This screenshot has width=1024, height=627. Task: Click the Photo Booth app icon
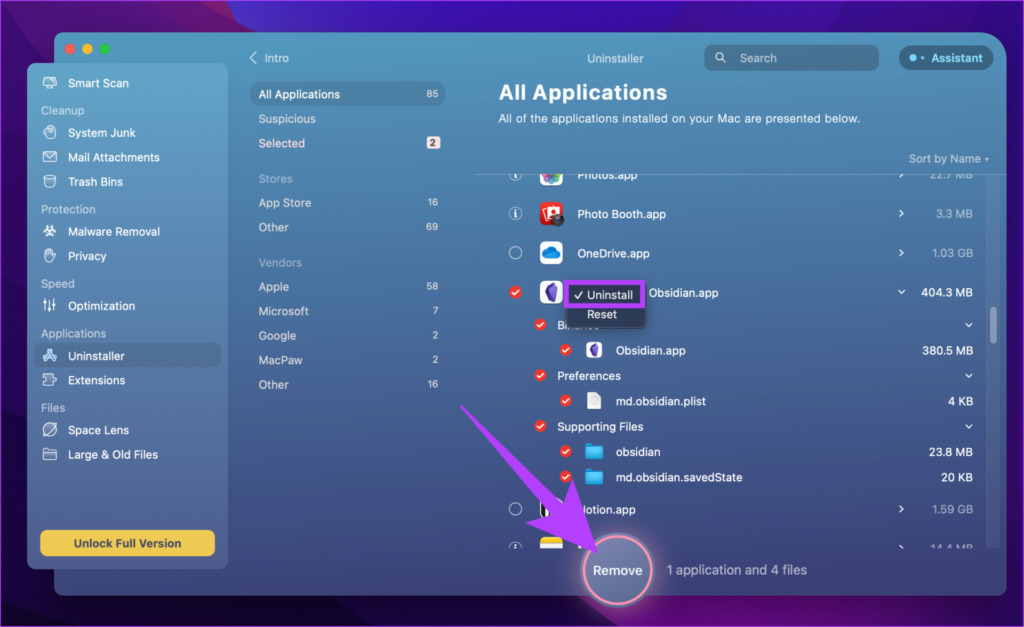click(x=551, y=214)
